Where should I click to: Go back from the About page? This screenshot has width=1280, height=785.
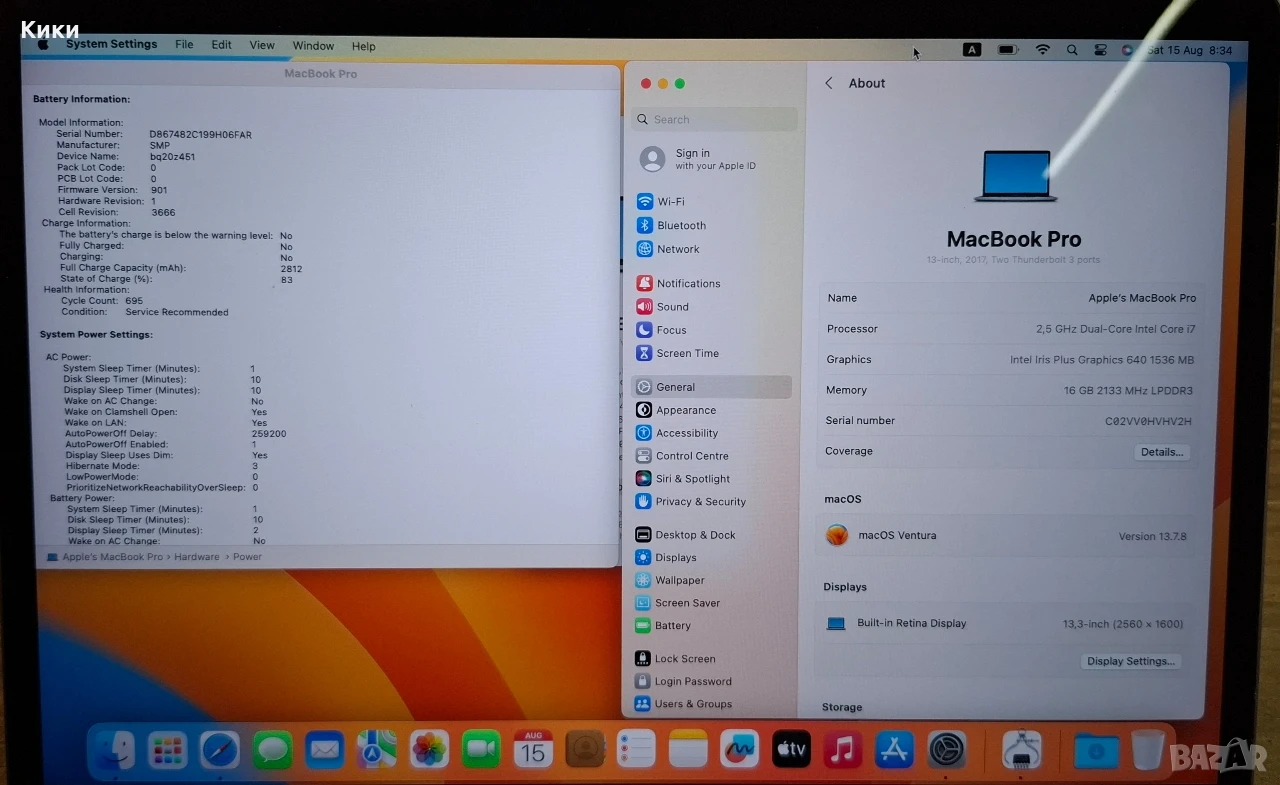pos(829,84)
